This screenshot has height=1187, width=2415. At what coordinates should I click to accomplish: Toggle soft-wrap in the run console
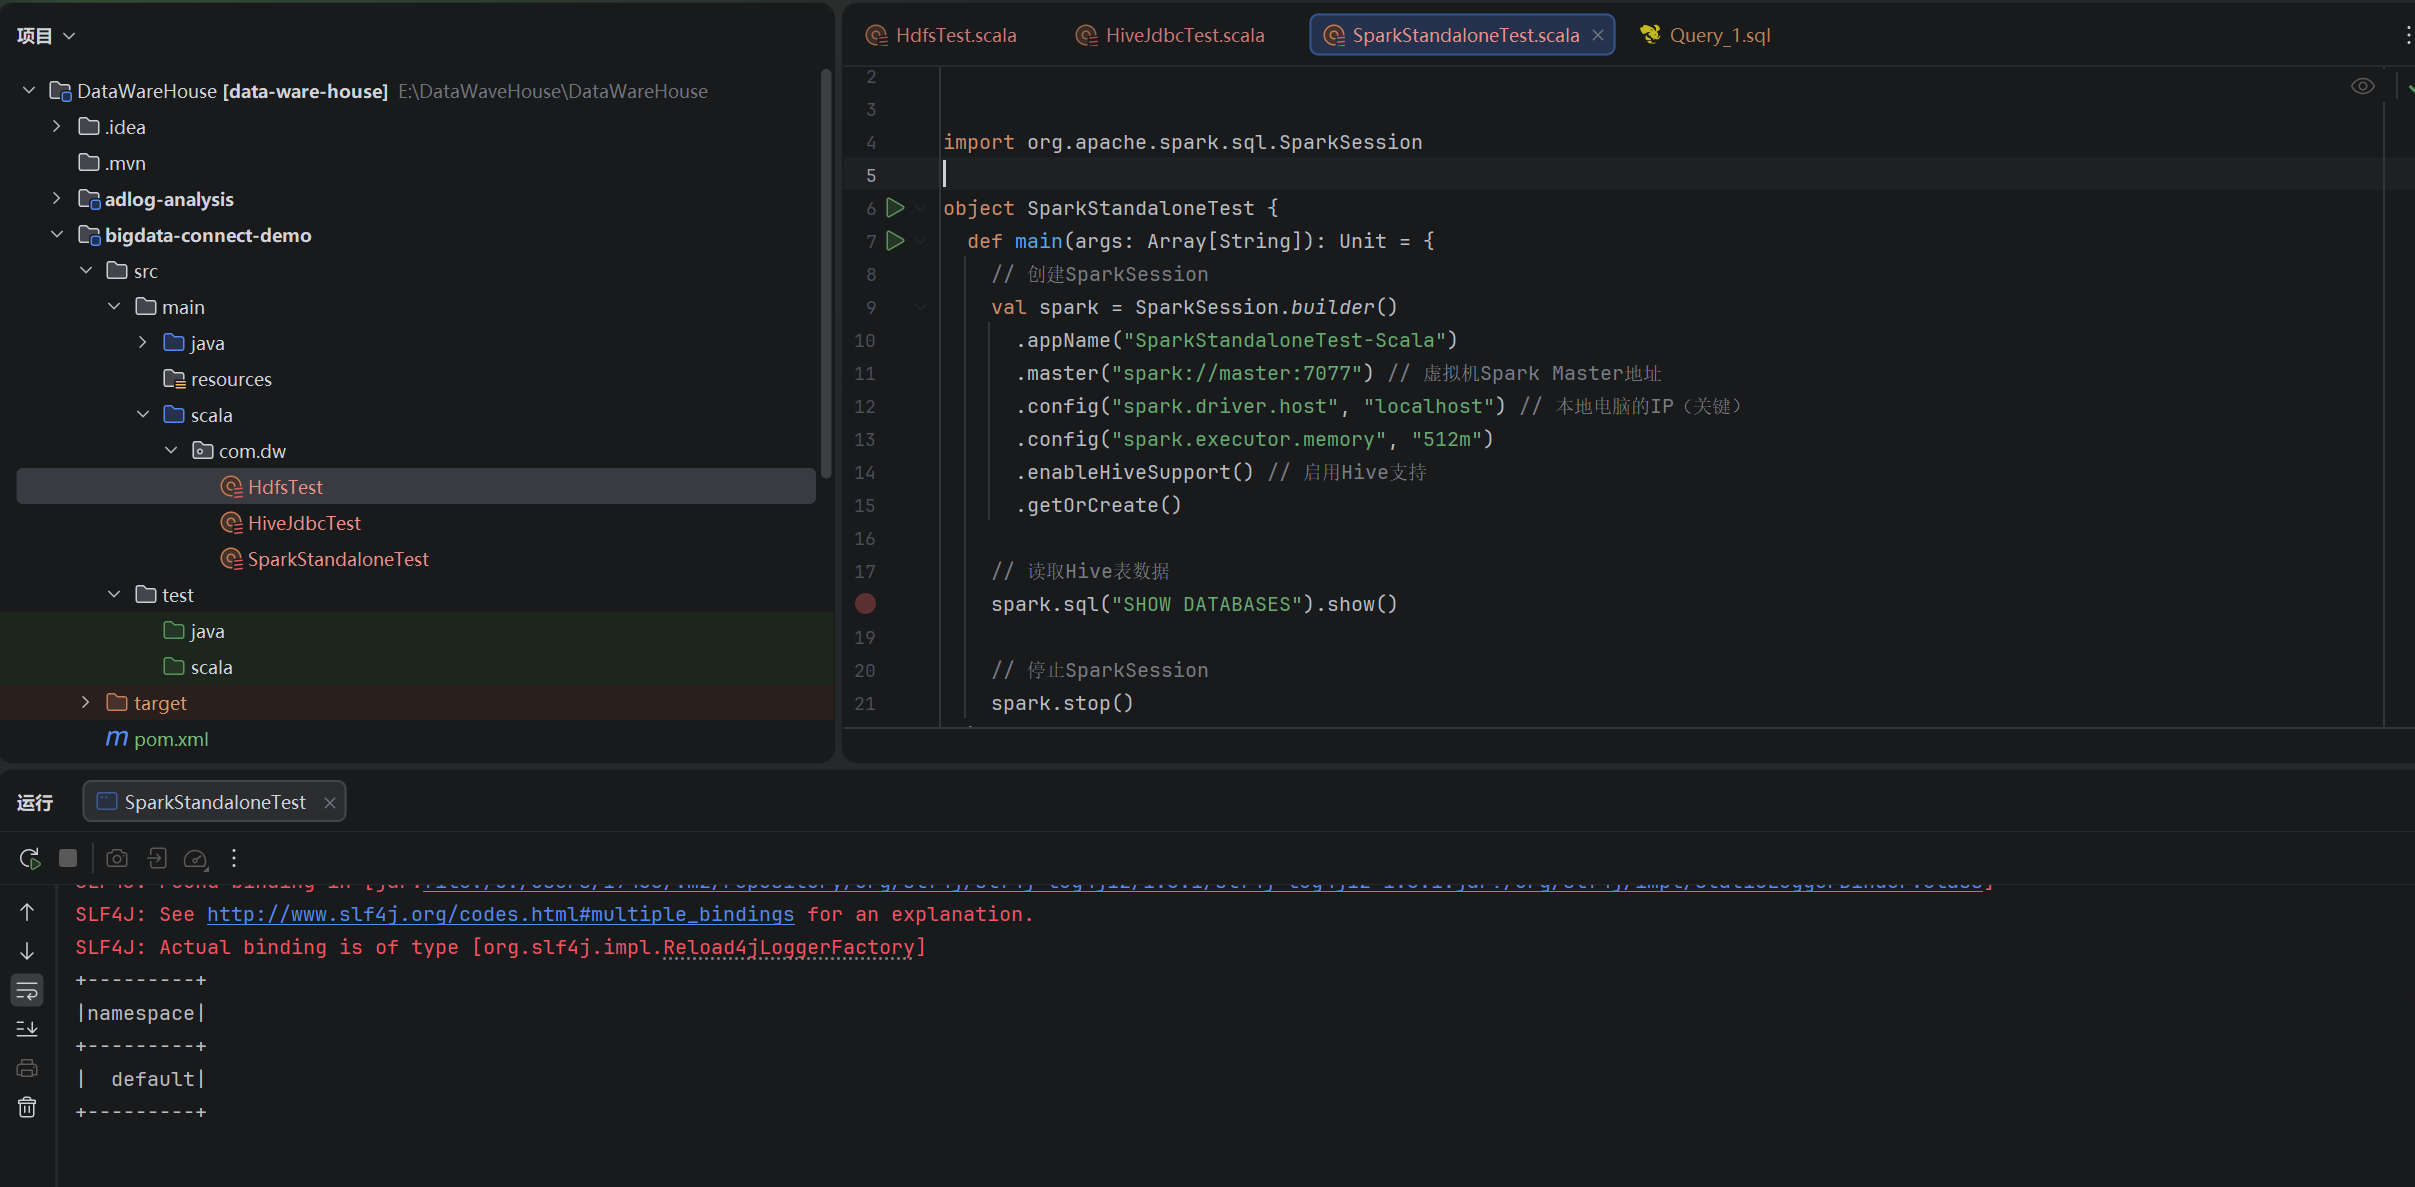27,990
